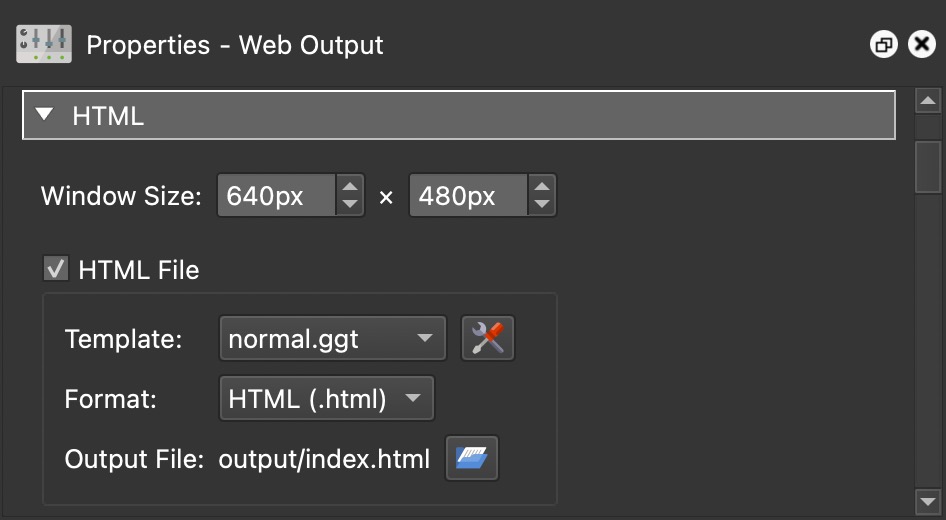Open the Template dropdown showing normal.ggt

click(x=331, y=339)
